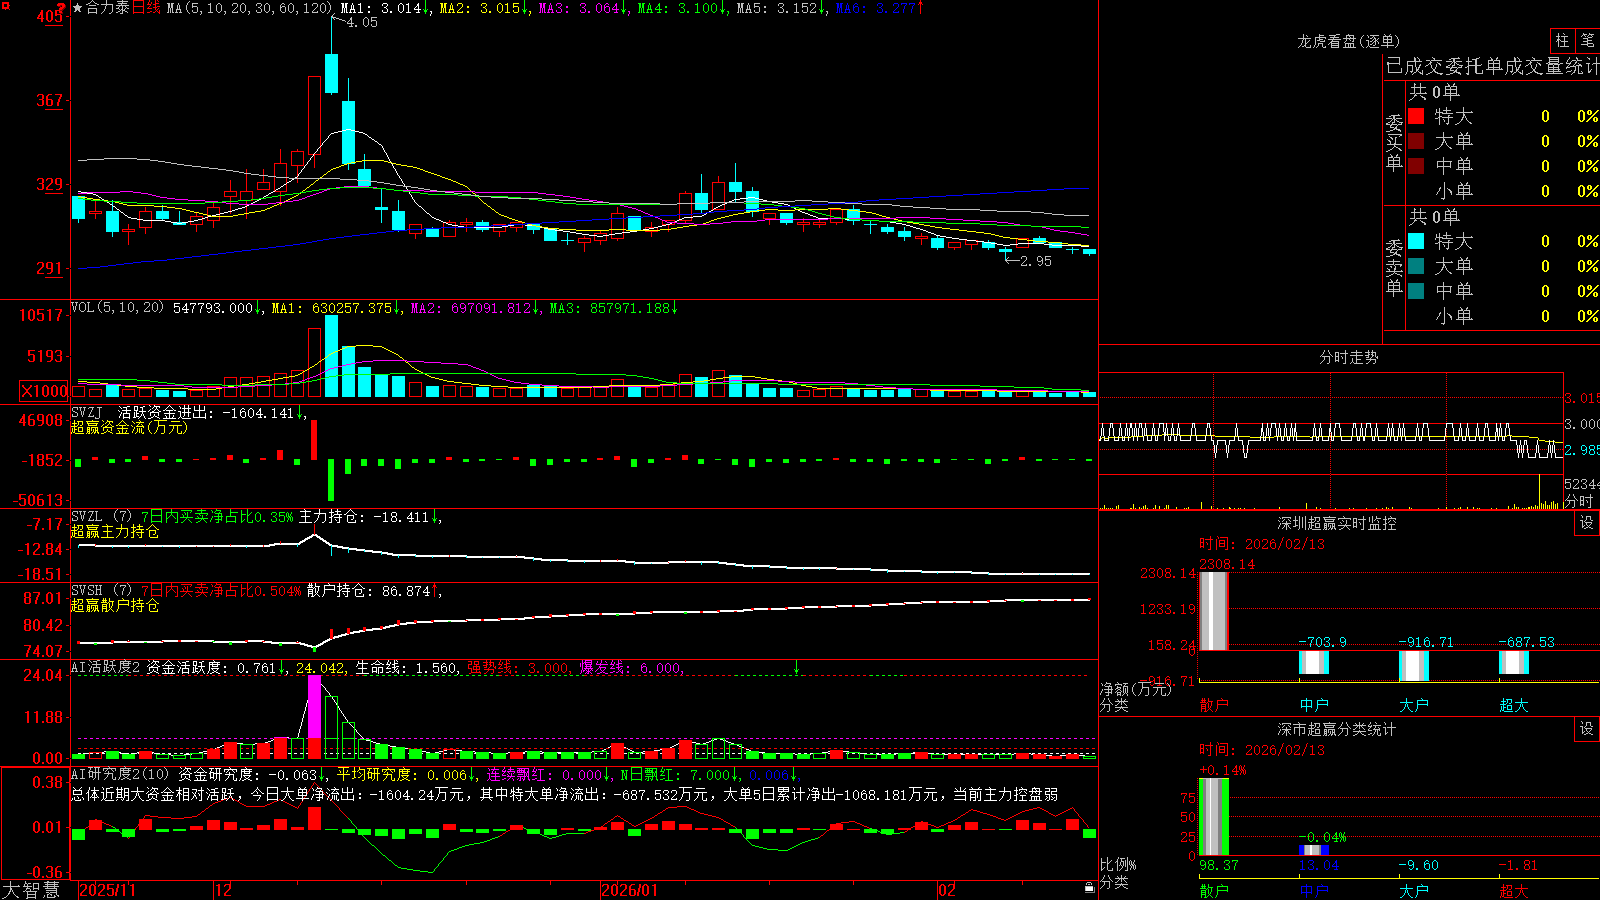The width and height of the screenshot is (1600, 900).
Task: Open 设 settings for 深圳超赢实时监控
Action: [1587, 523]
